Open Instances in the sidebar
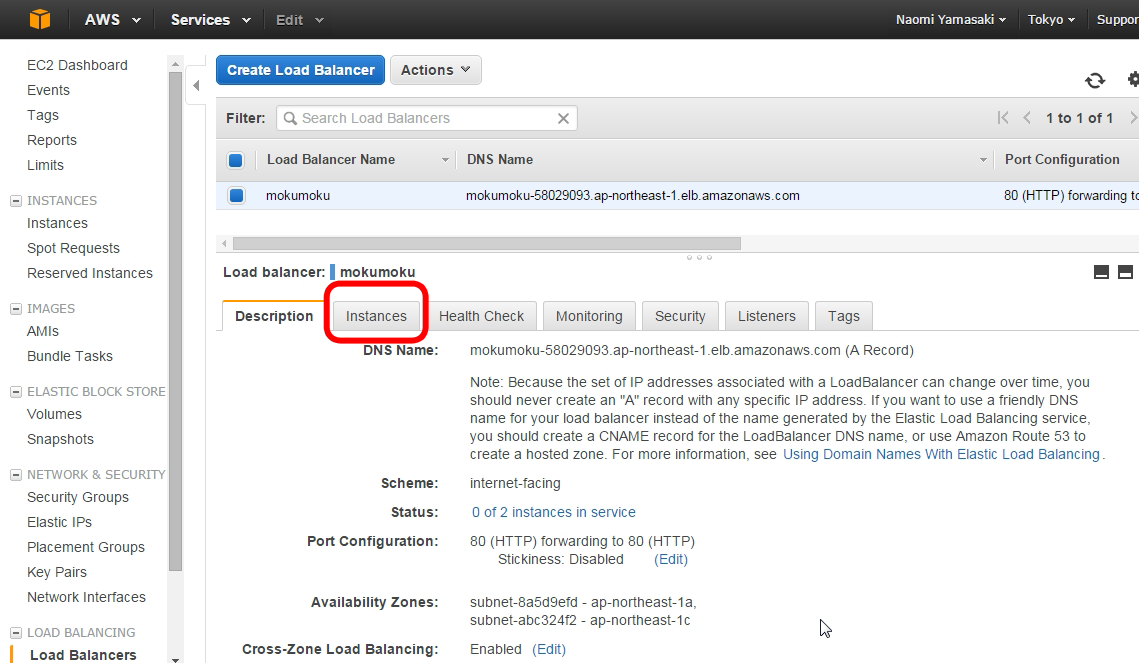Screen dimensions: 1139x663 click(x=57, y=223)
